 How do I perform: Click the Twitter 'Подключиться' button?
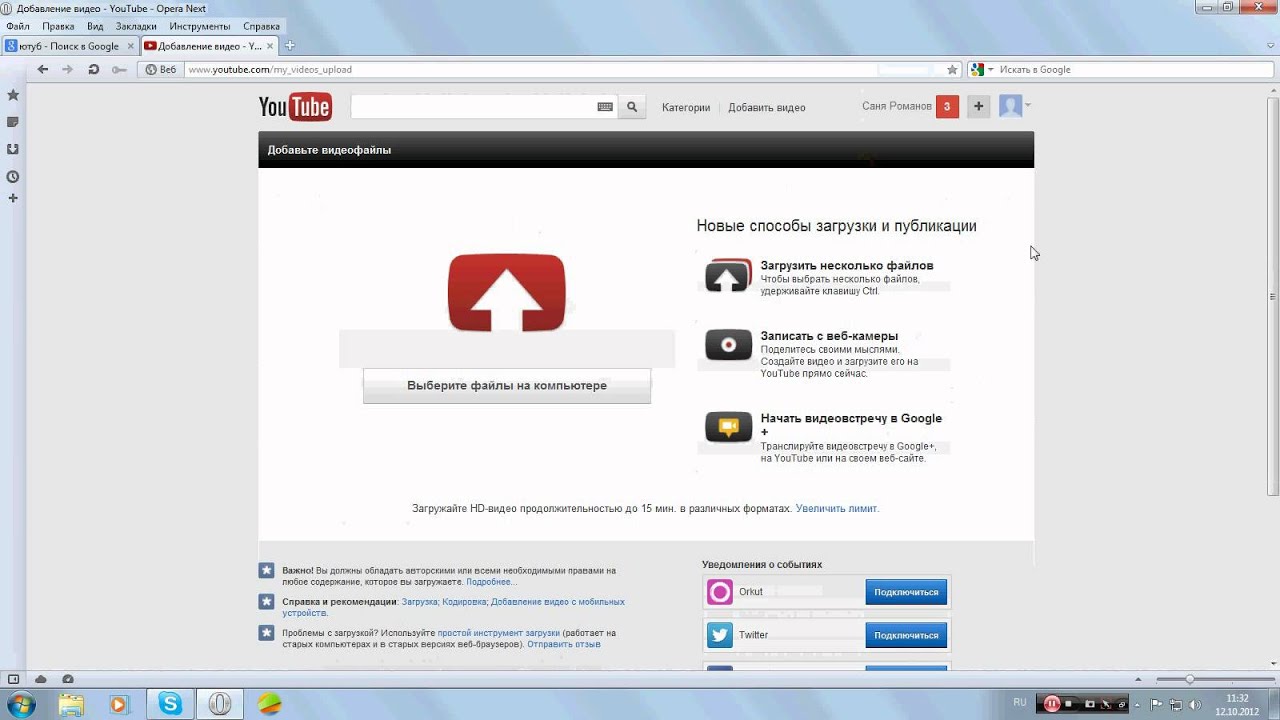[906, 635]
